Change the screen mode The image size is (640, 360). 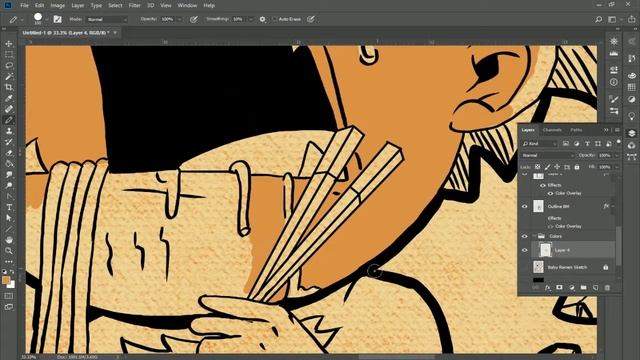[x=9, y=307]
